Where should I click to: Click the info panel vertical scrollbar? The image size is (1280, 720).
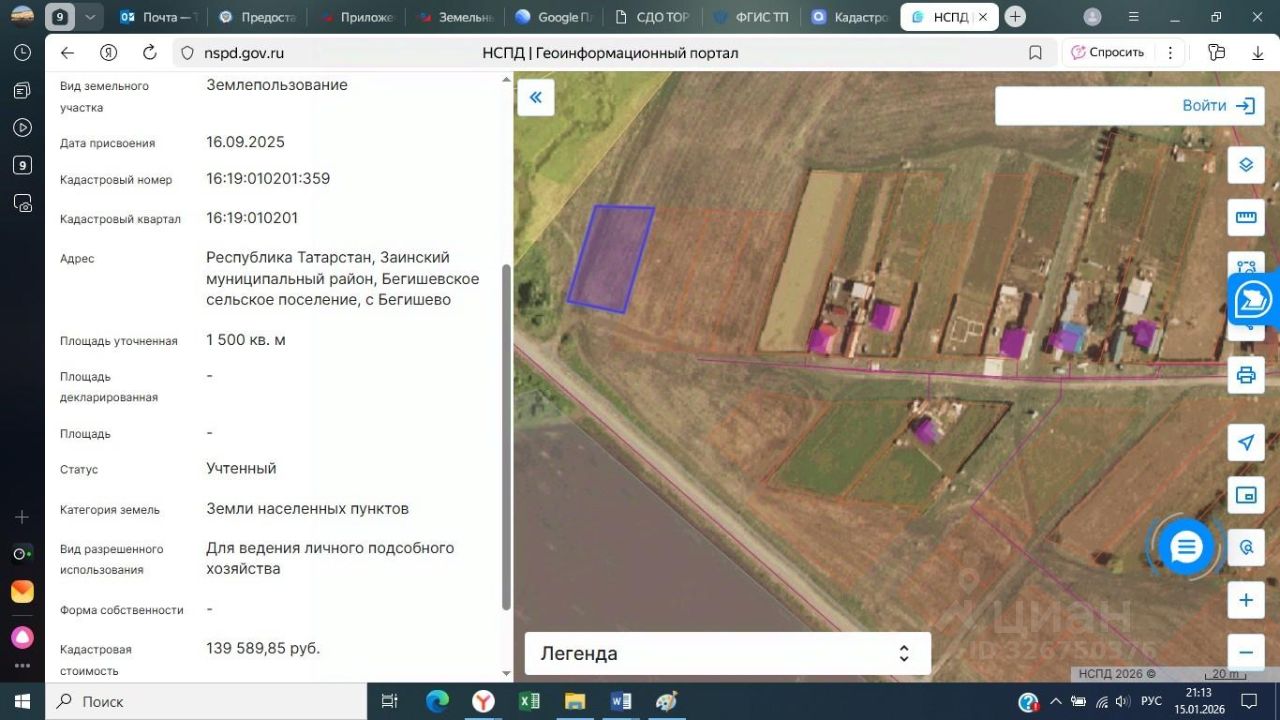pos(506,437)
